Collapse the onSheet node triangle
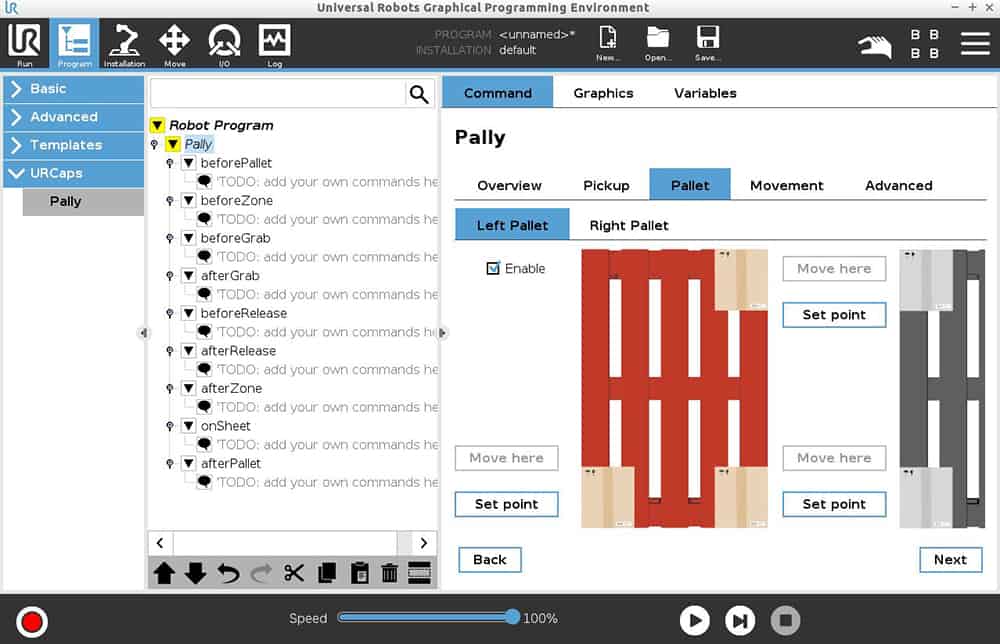Image resolution: width=1000 pixels, height=644 pixels. tap(189, 425)
